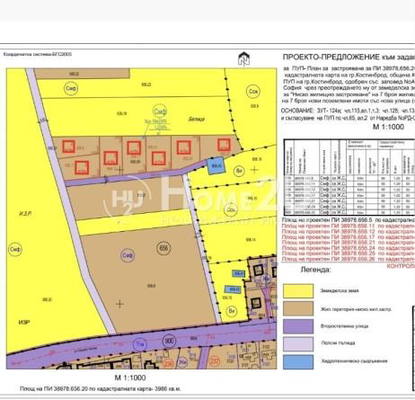Click the 'ПРОЕКТО-ПРЕДЛОЖЕНИЕ' title text
The image size is (415, 400).
click(x=331, y=57)
